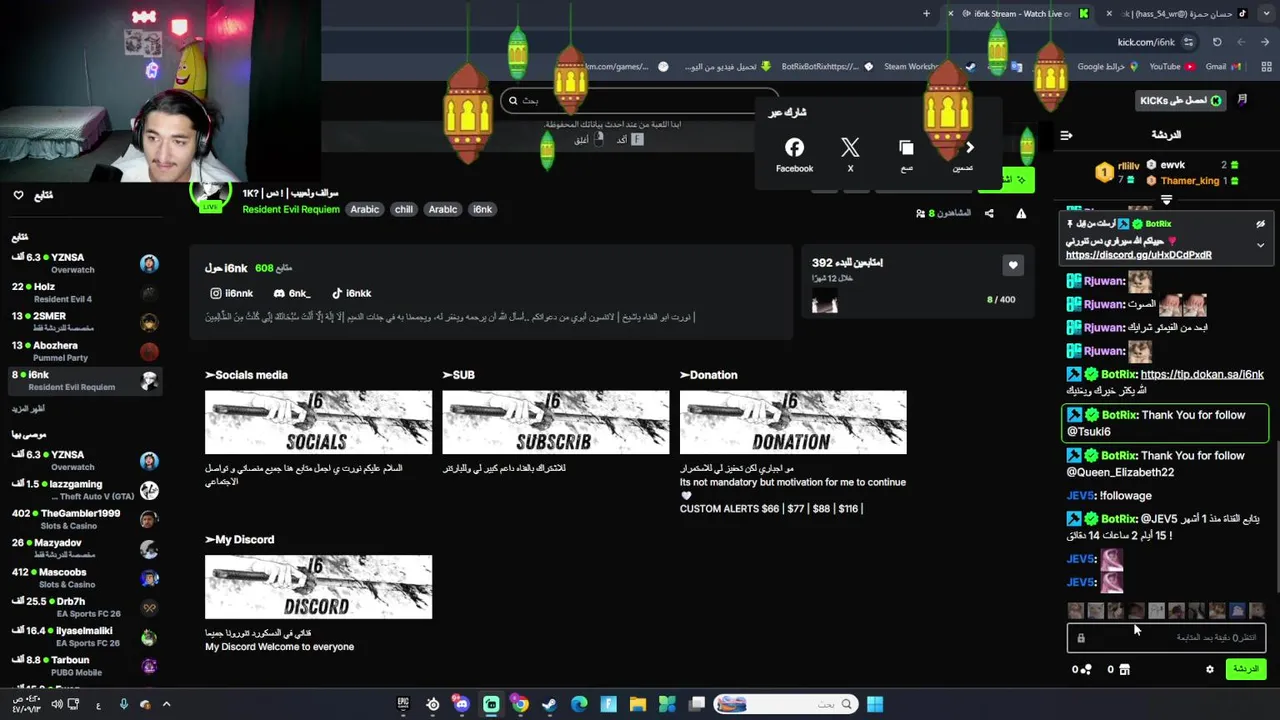Click the i6nk stream tag

pyautogui.click(x=482, y=209)
